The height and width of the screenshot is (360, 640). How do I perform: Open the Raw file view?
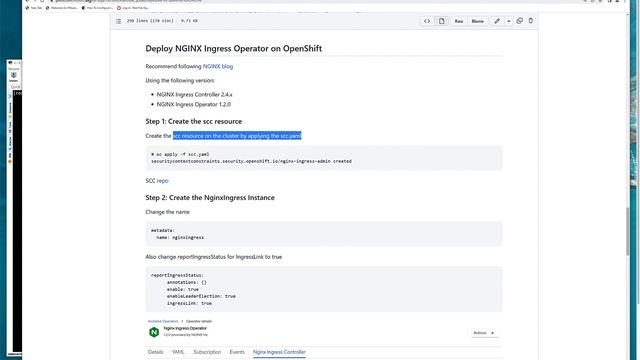(459, 21)
